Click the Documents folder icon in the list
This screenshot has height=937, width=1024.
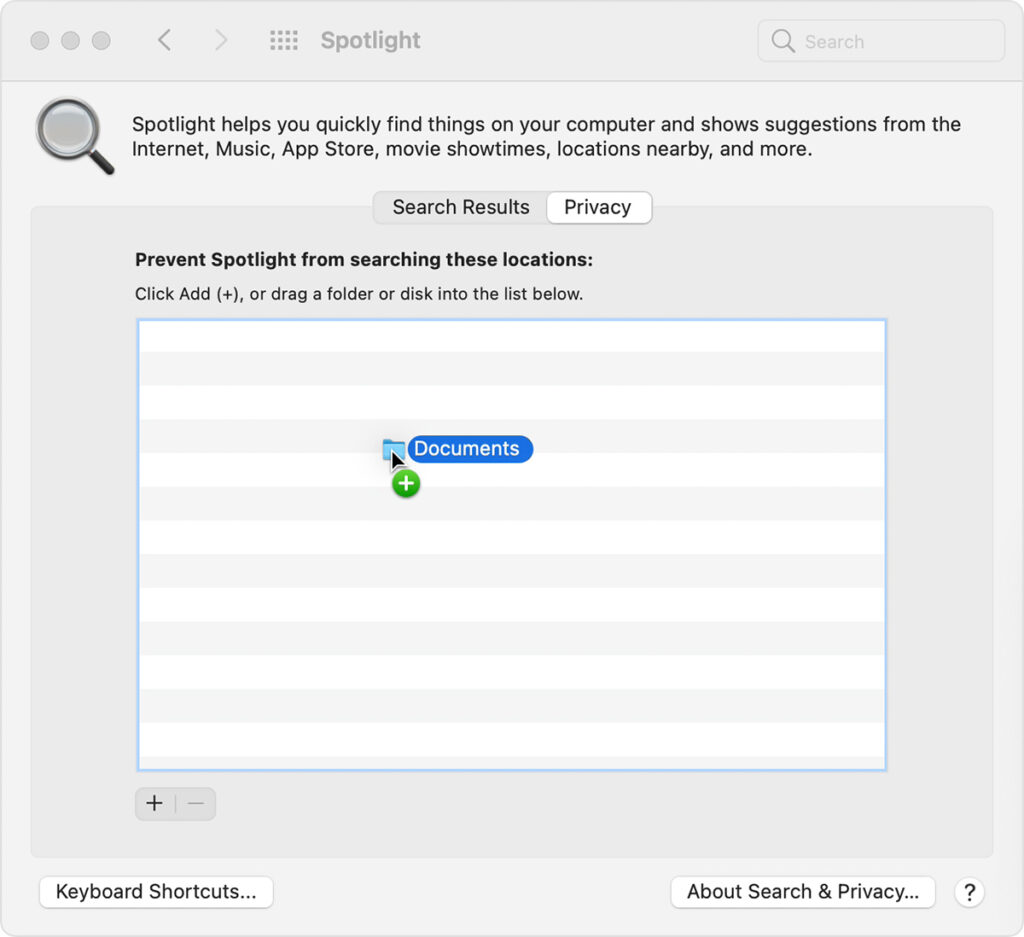coord(392,450)
